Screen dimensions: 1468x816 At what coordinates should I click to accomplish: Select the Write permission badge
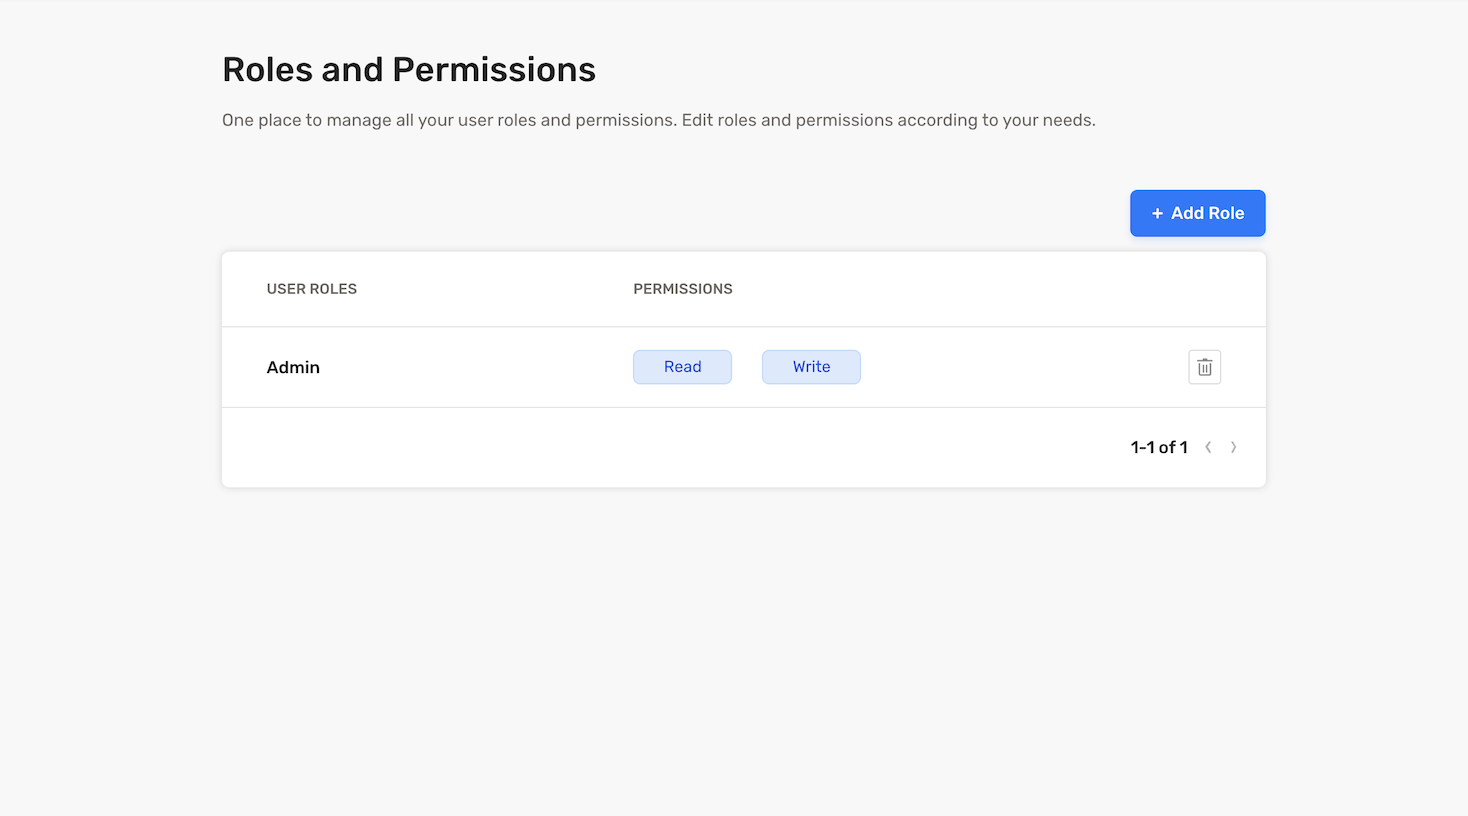tap(811, 367)
